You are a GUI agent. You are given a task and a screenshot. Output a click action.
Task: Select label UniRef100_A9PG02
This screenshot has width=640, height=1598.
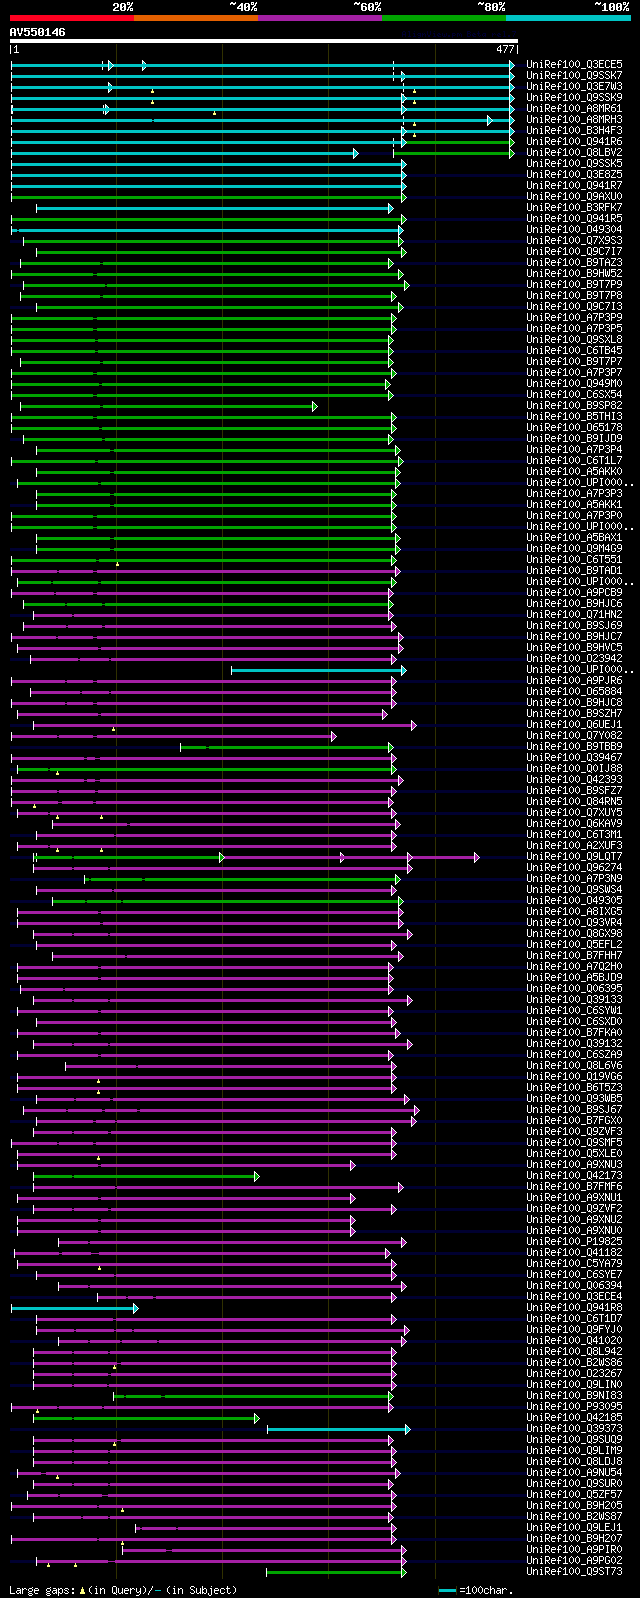click(574, 1560)
